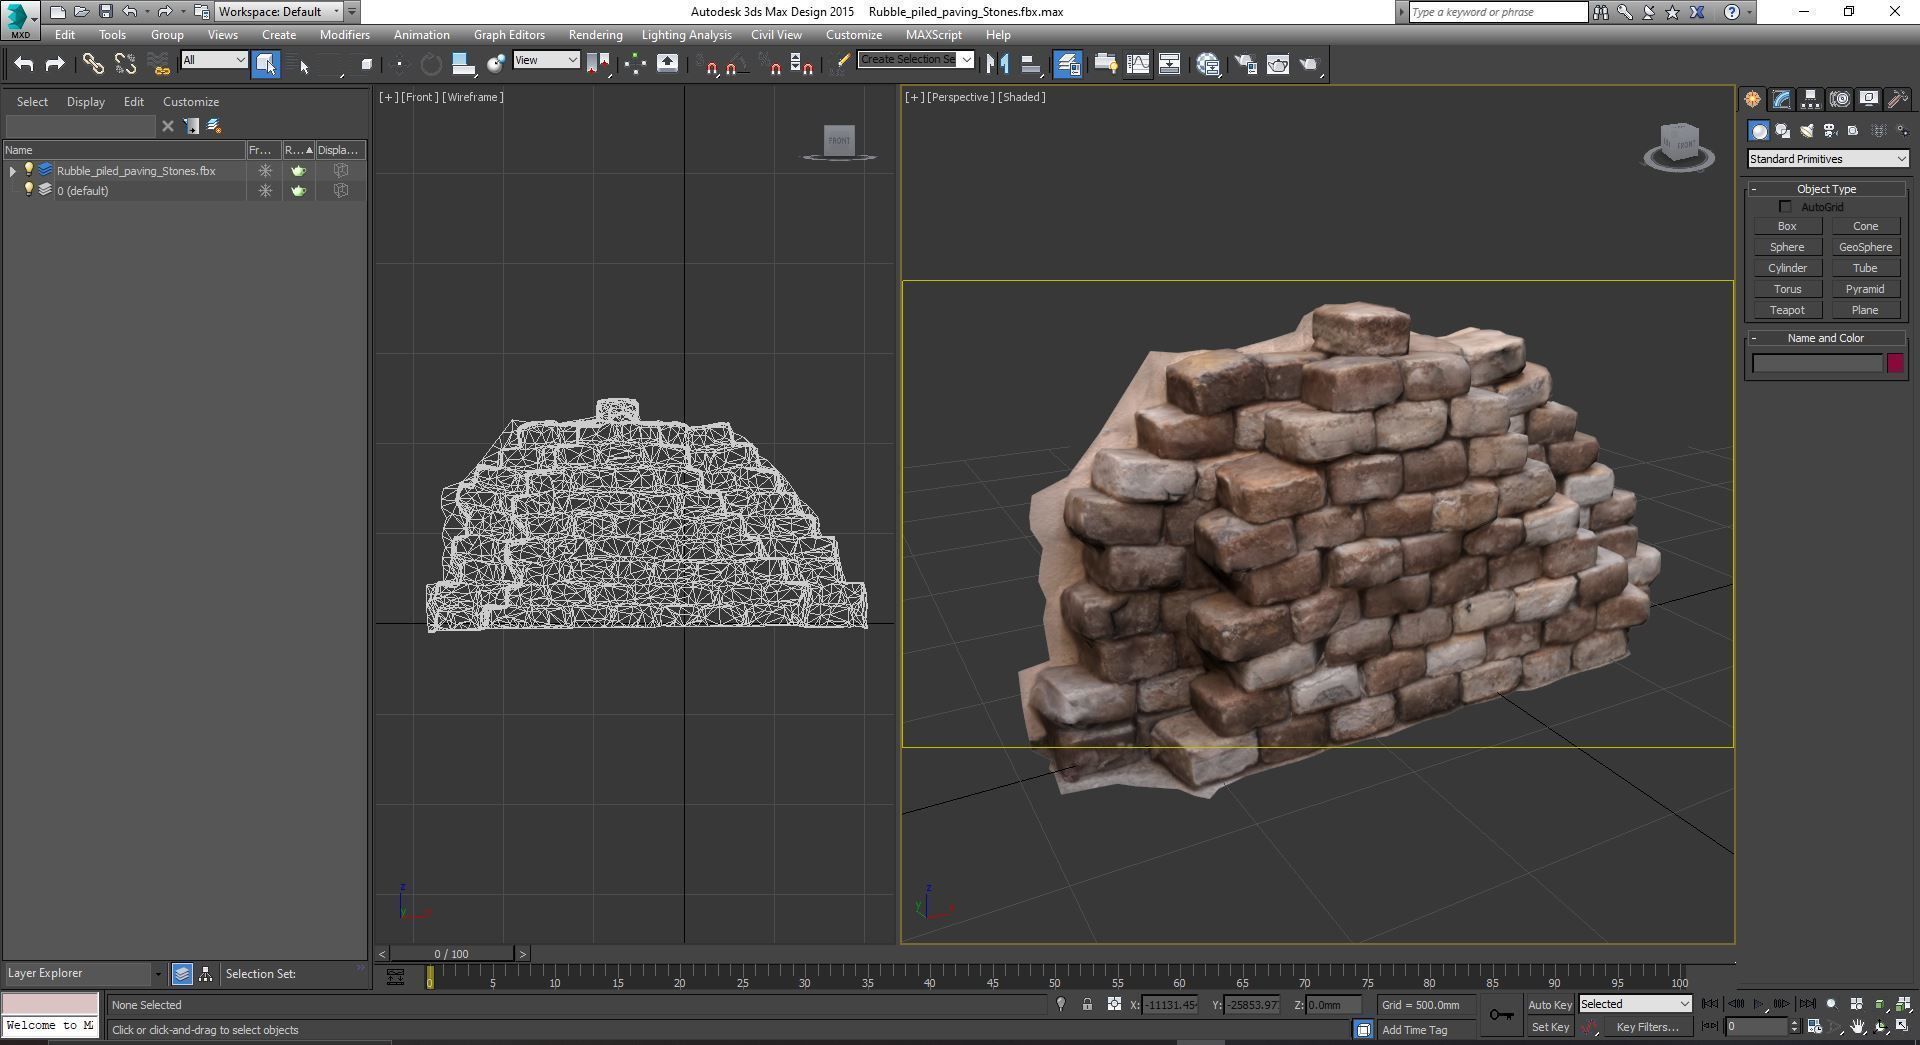Click the object color swatch
Image resolution: width=1920 pixels, height=1045 pixels.
click(x=1895, y=364)
